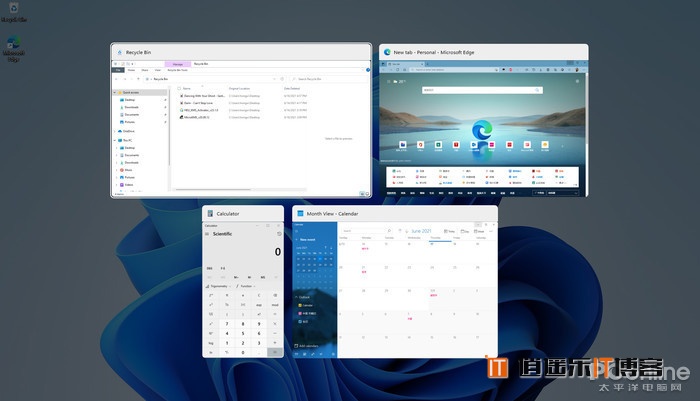Viewport: 700px width, 401px height.
Task: Click the Edge profile avatar icon
Action: tap(577, 70)
